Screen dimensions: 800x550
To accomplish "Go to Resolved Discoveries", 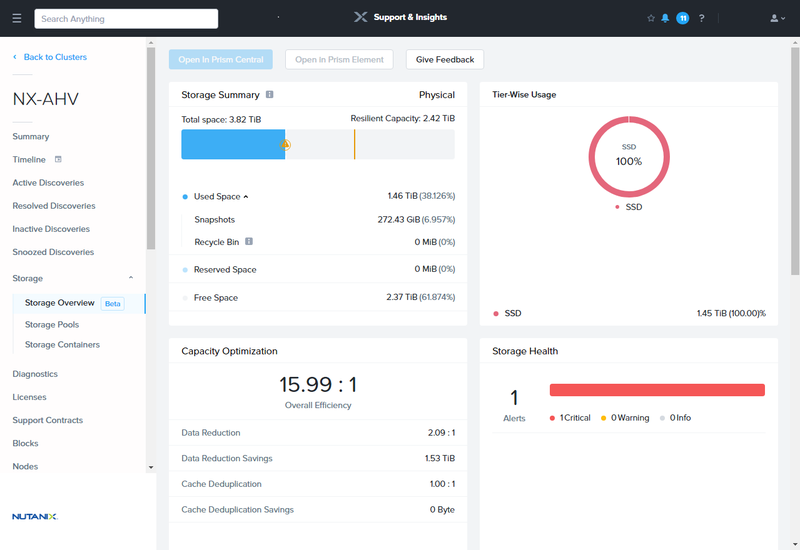I will (54, 206).
